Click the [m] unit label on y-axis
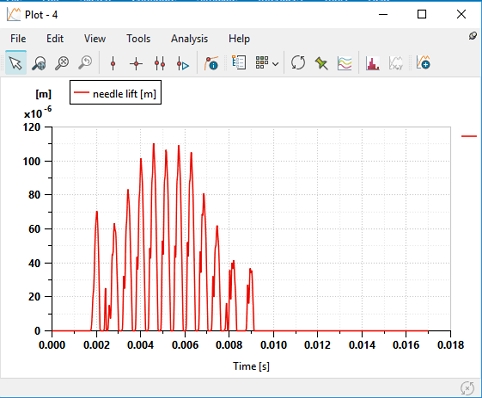Viewport: 482px width, 398px height. pyautogui.click(x=43, y=94)
